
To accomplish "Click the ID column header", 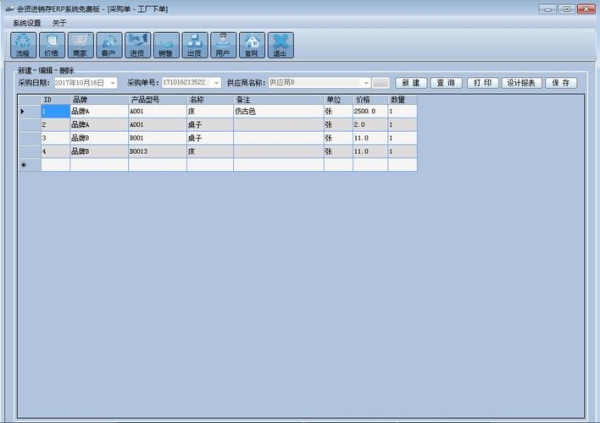I will click(x=55, y=100).
